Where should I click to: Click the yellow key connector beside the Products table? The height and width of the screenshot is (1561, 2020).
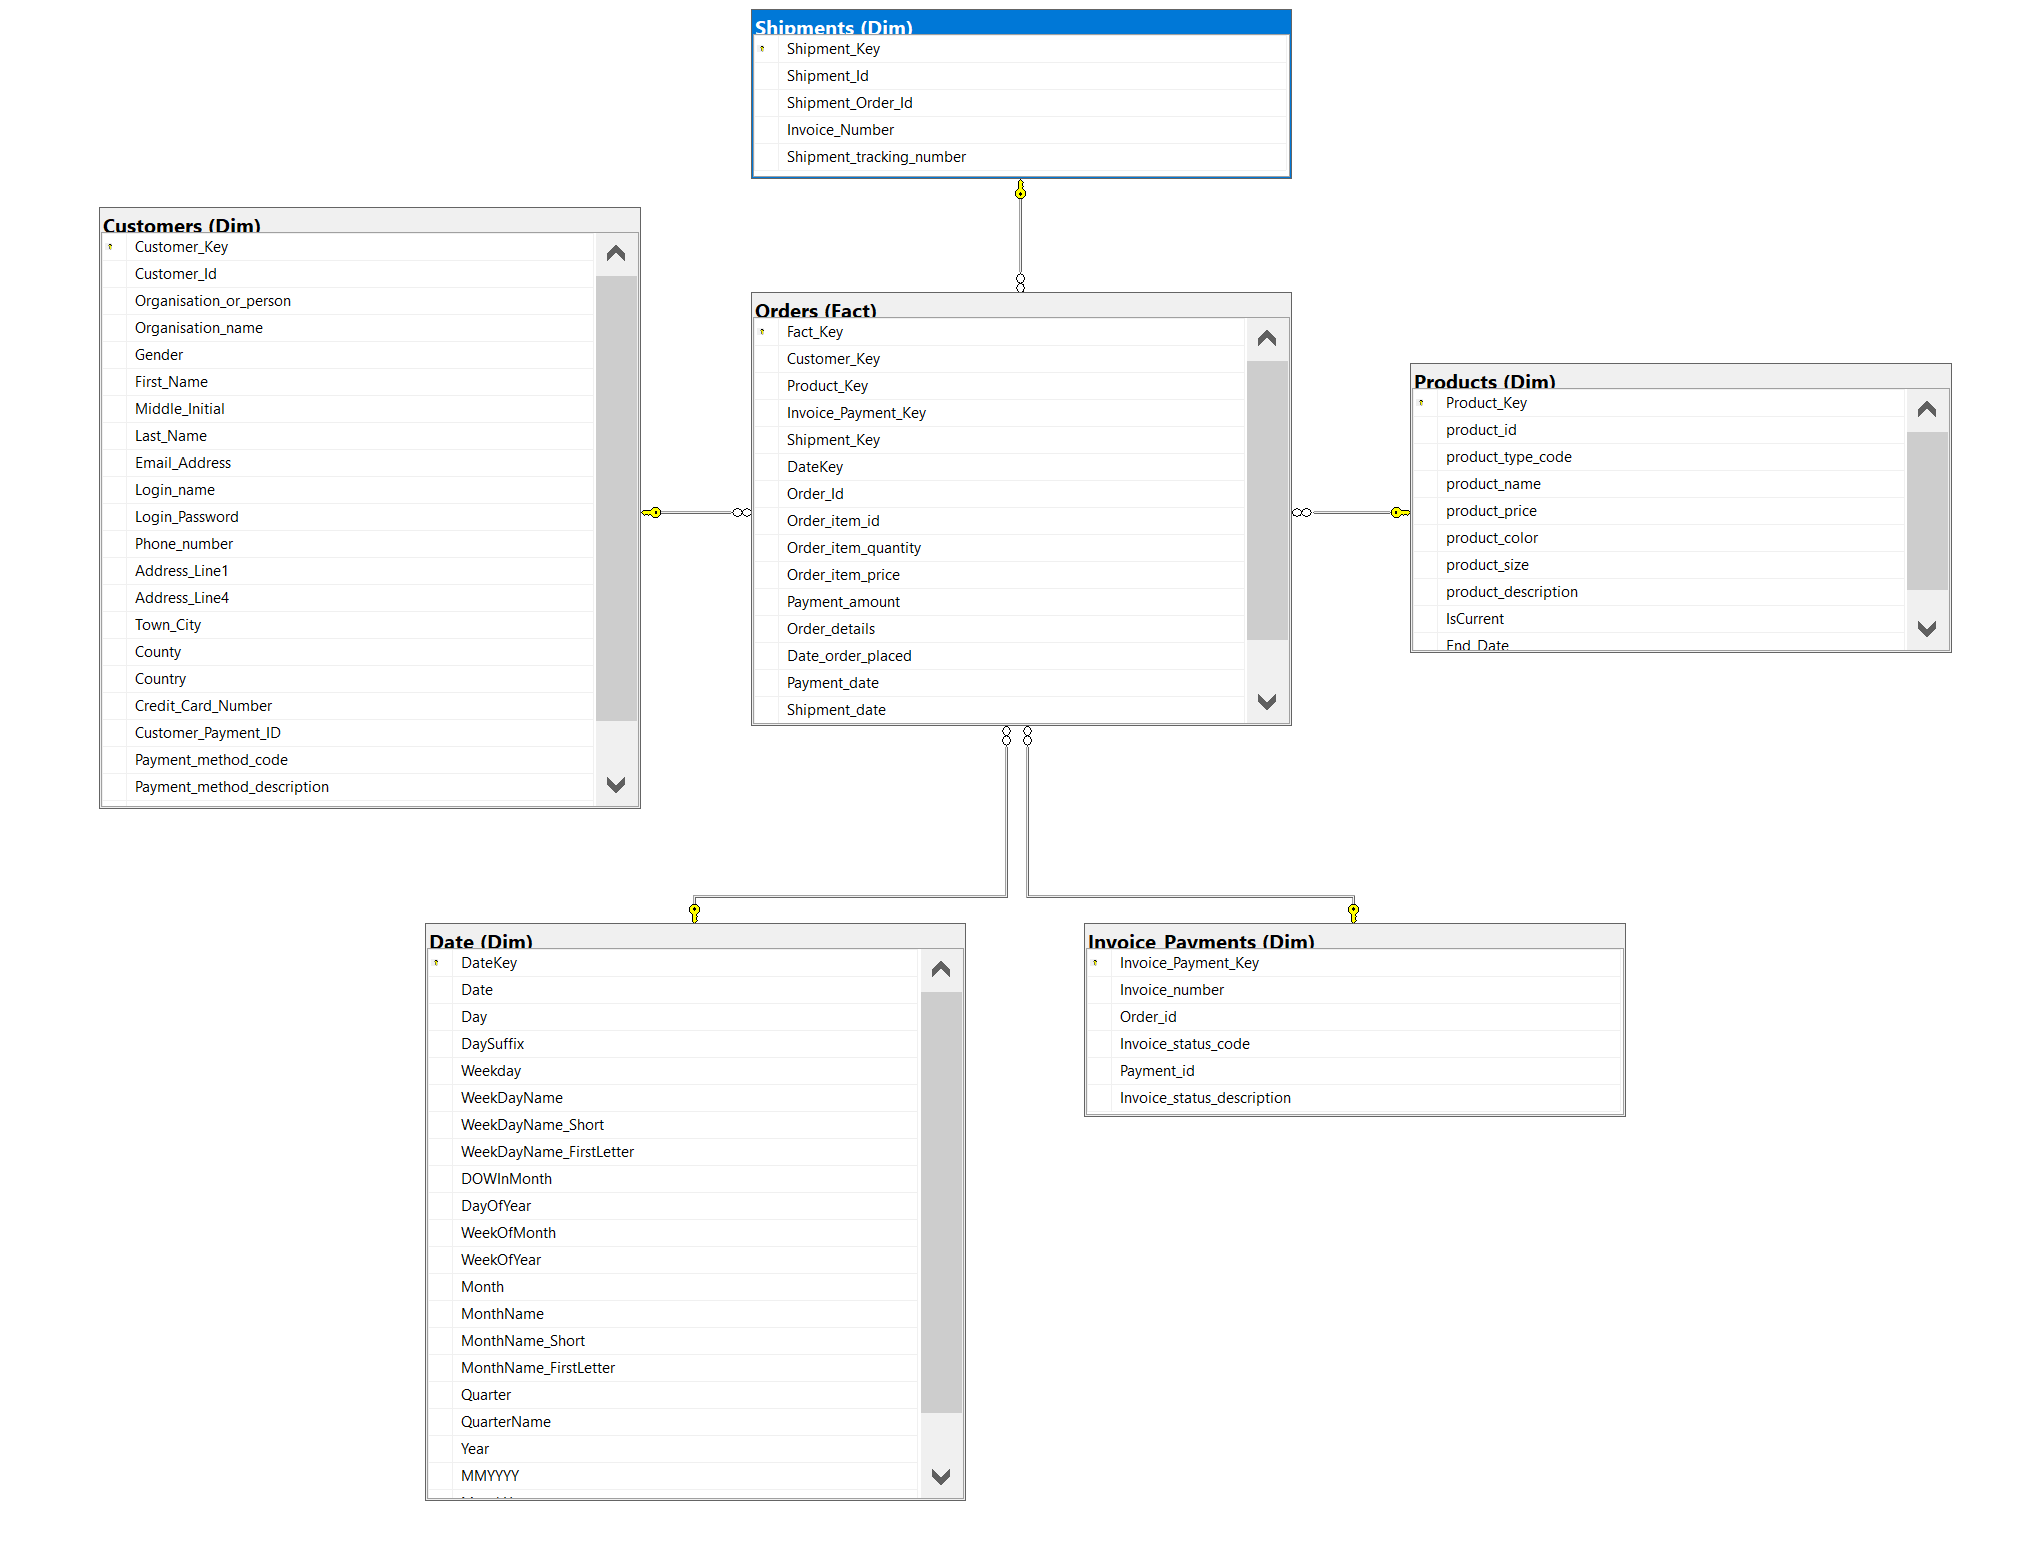click(1398, 513)
